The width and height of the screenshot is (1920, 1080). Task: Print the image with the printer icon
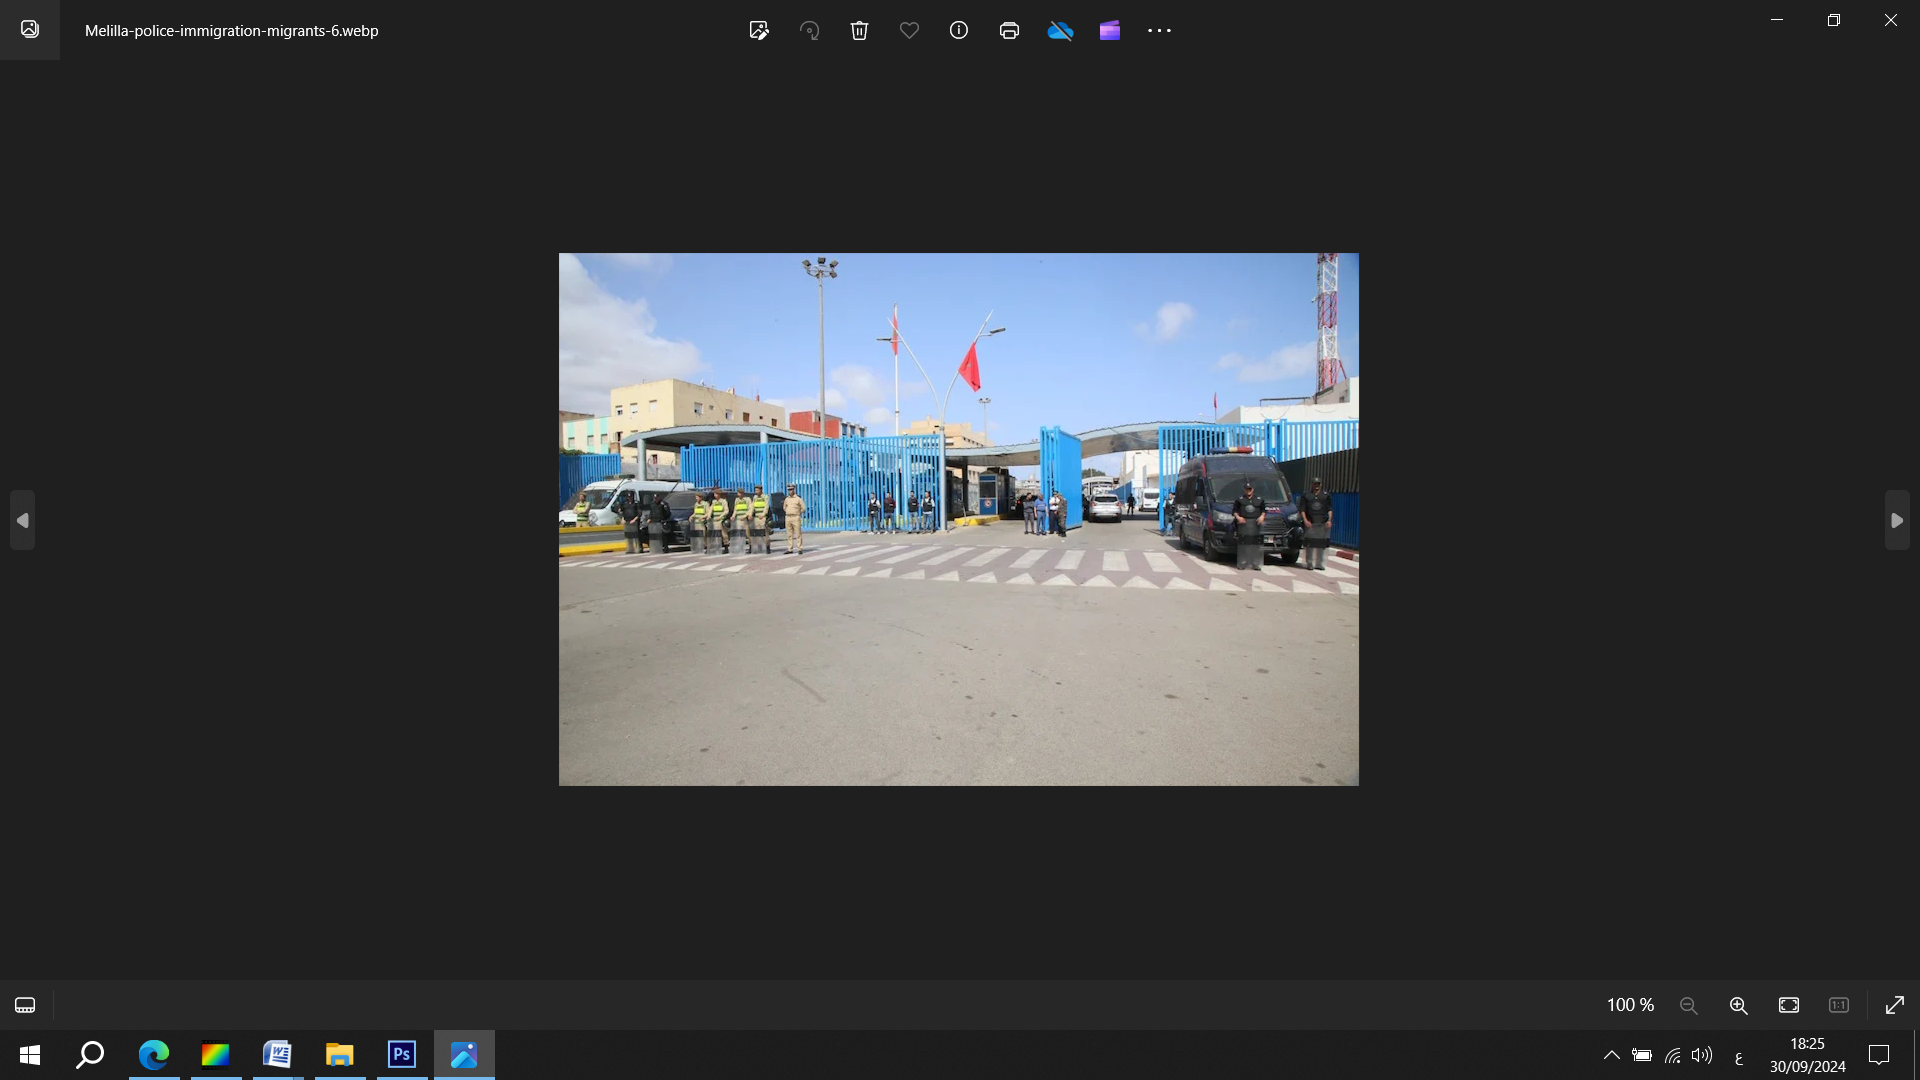1009,30
